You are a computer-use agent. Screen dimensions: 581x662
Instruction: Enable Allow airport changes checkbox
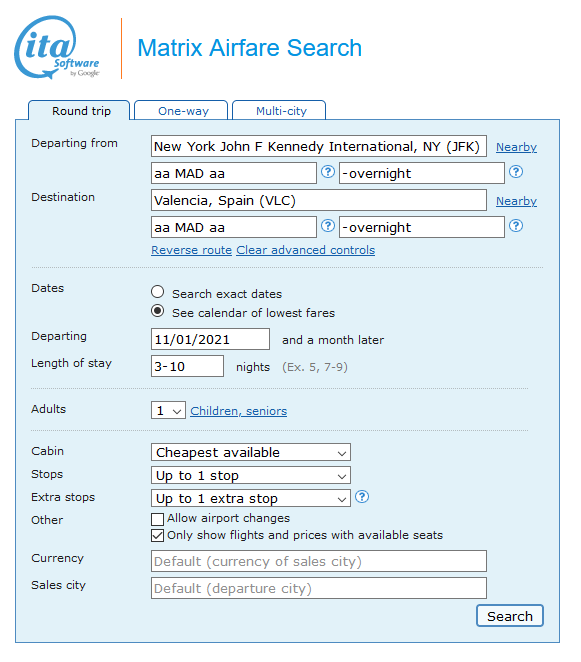pos(157,519)
